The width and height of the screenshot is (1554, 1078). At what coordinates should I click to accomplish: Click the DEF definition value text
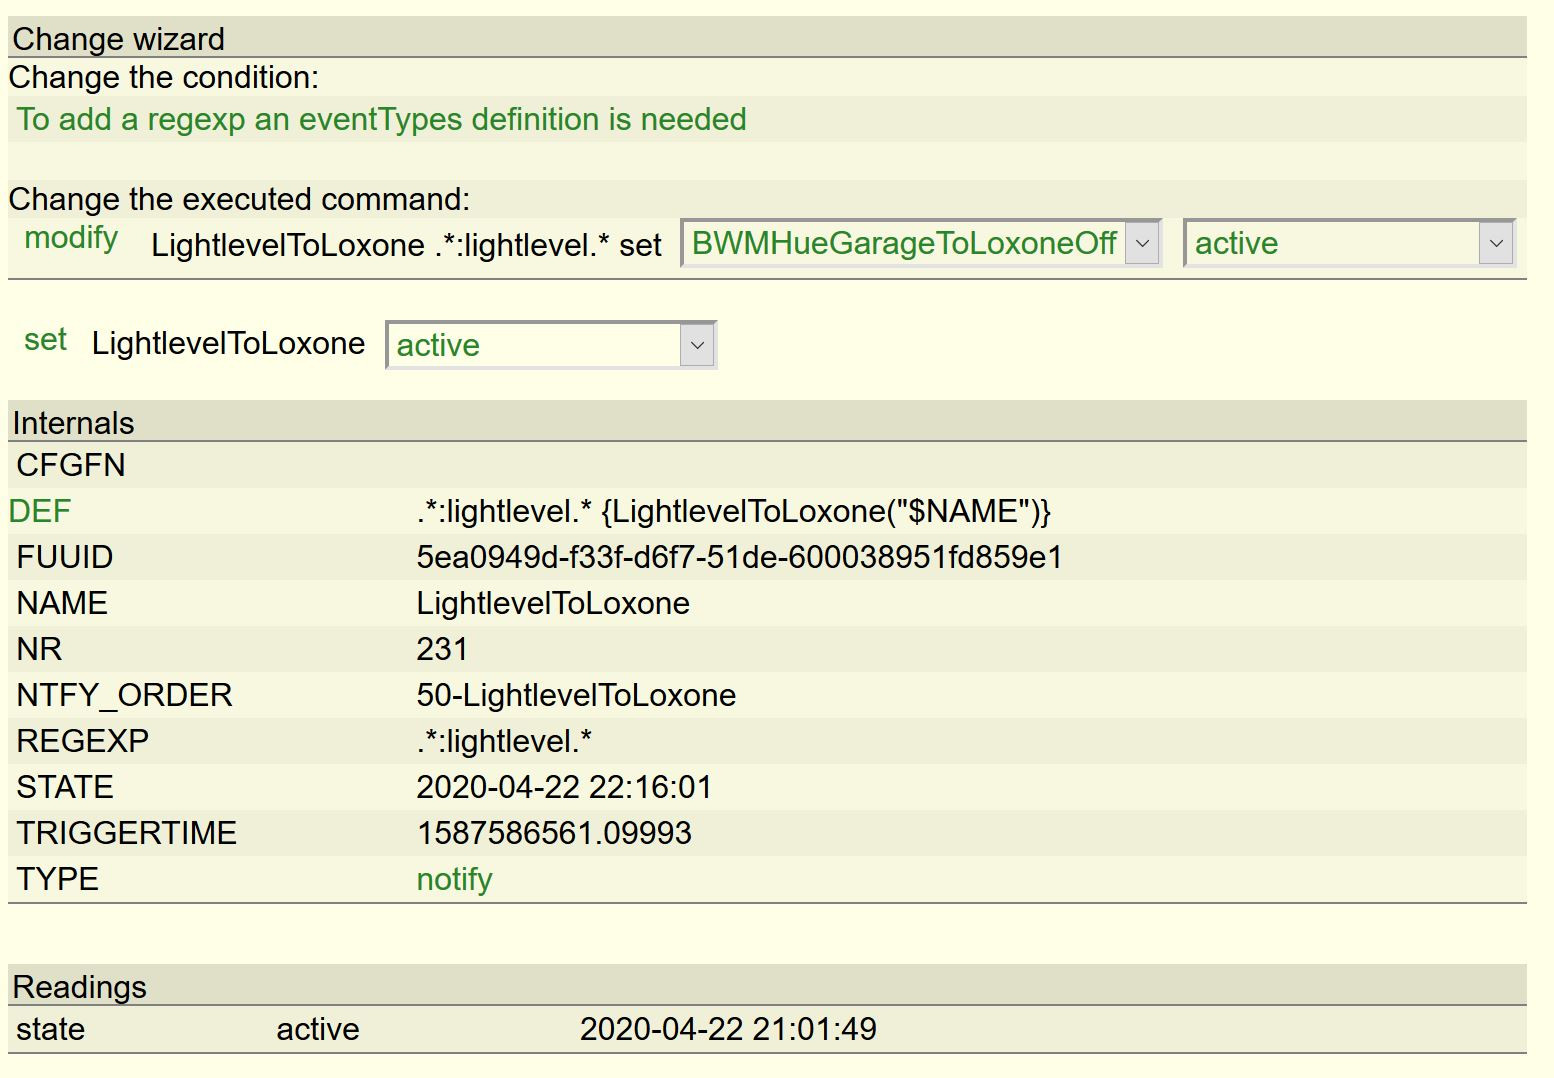(733, 511)
